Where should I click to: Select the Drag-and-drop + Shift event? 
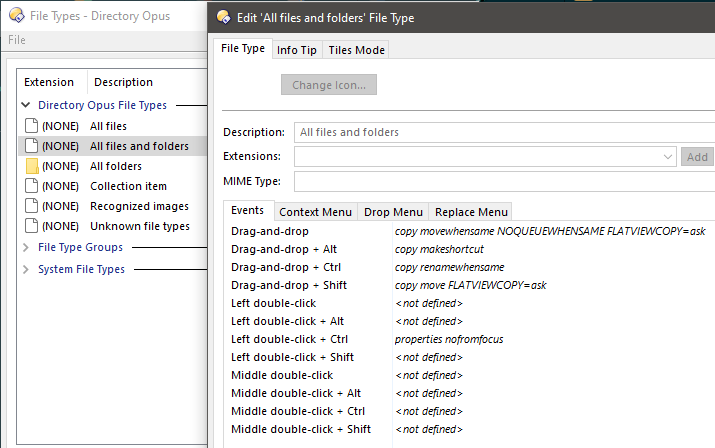470,286
